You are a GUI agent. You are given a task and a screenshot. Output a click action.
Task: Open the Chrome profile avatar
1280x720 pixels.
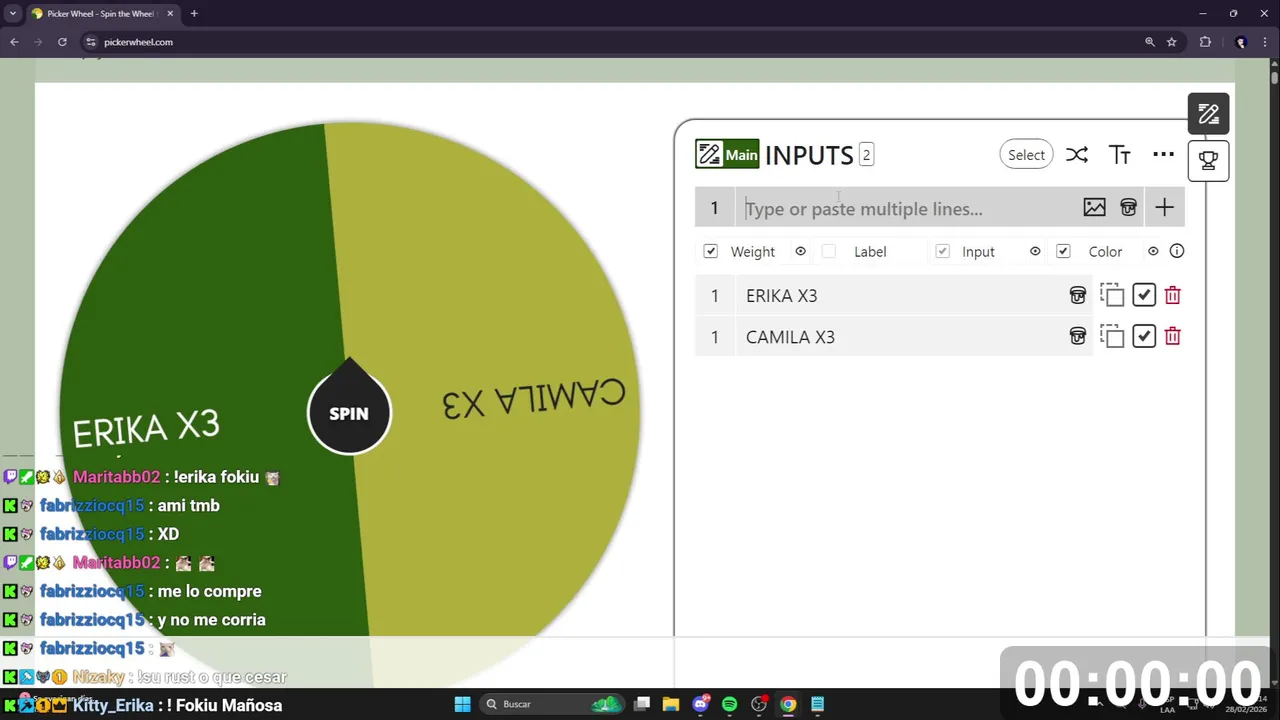[1241, 42]
